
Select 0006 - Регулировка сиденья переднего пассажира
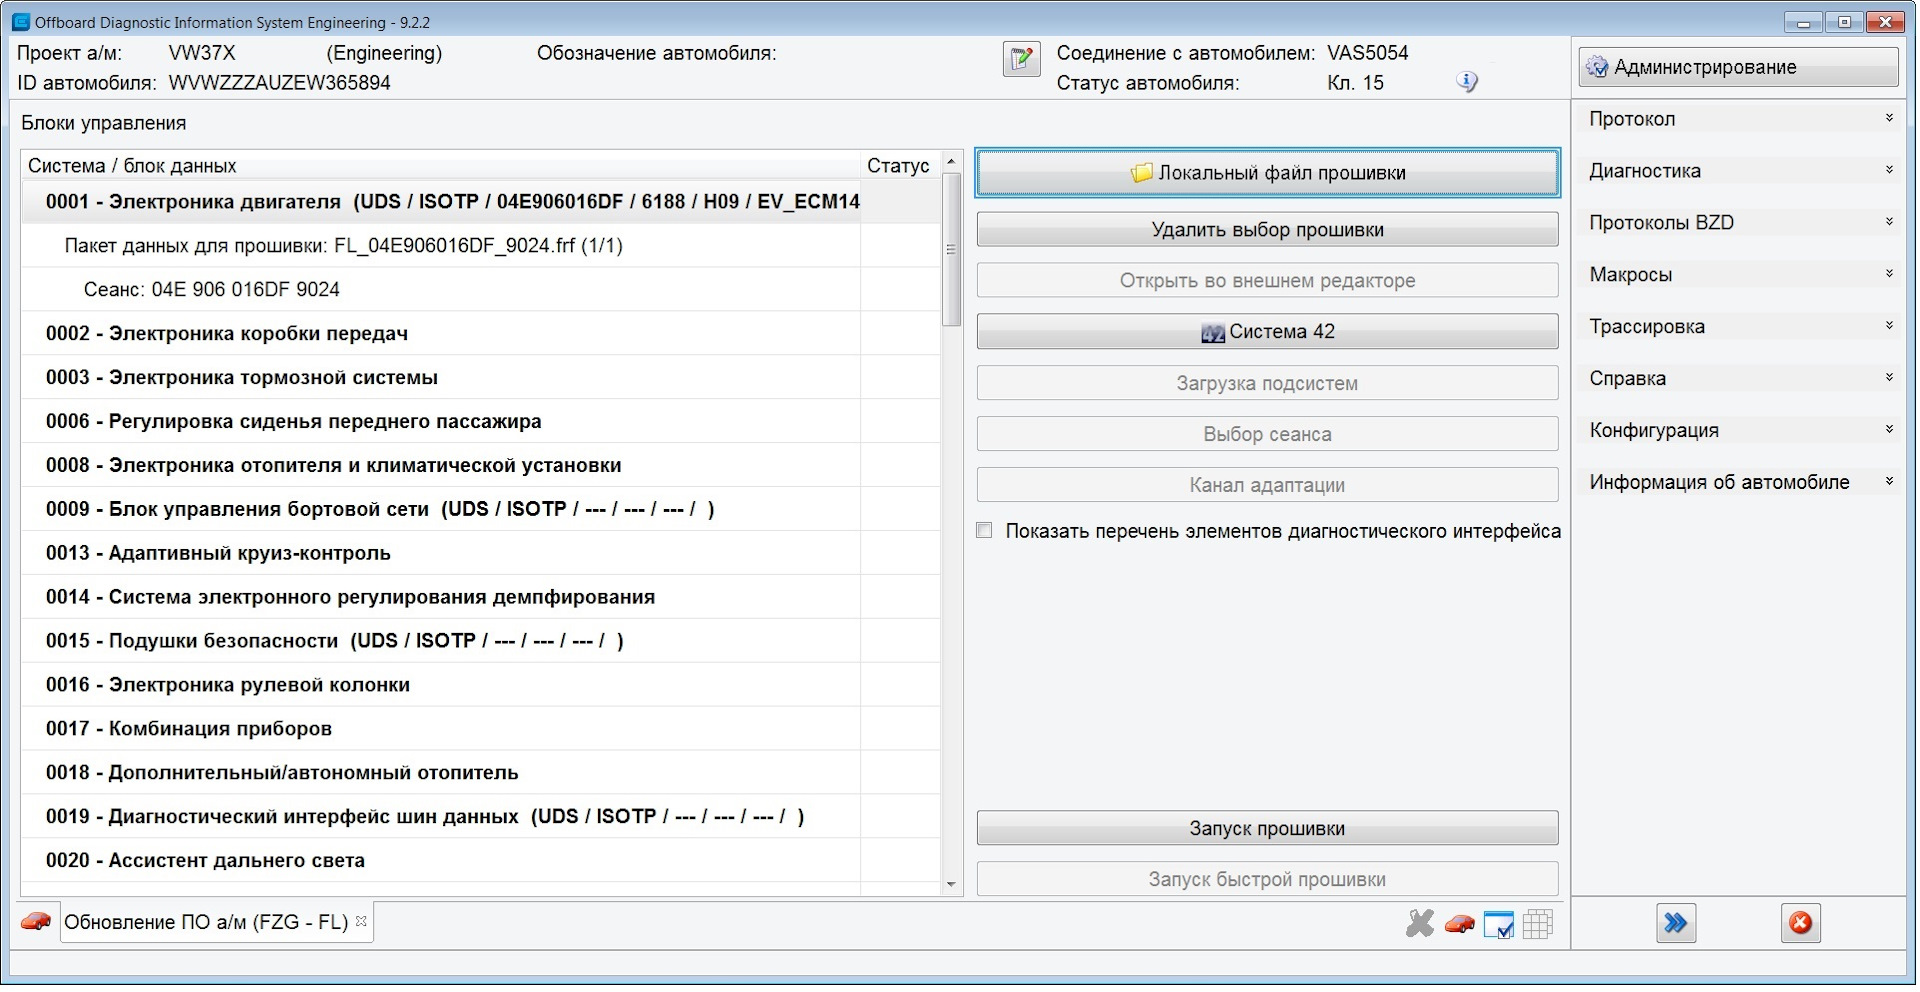(x=481, y=422)
